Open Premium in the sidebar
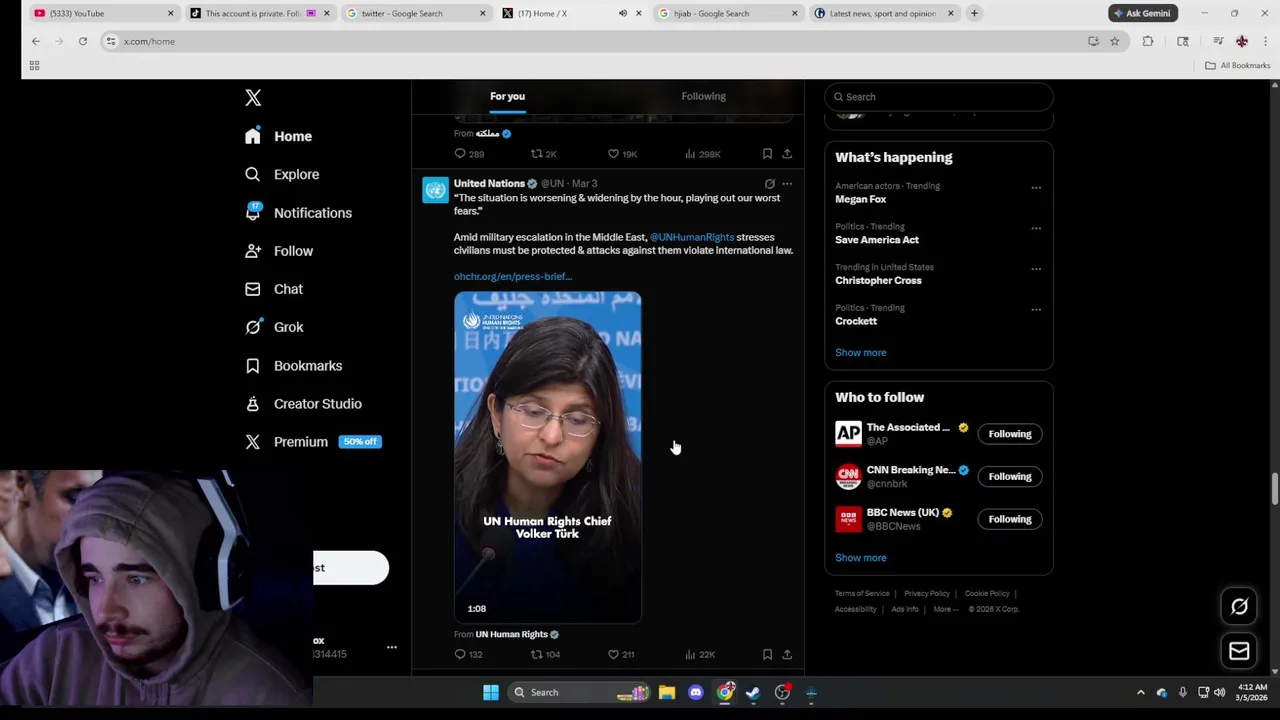The image size is (1280, 720). click(x=312, y=442)
